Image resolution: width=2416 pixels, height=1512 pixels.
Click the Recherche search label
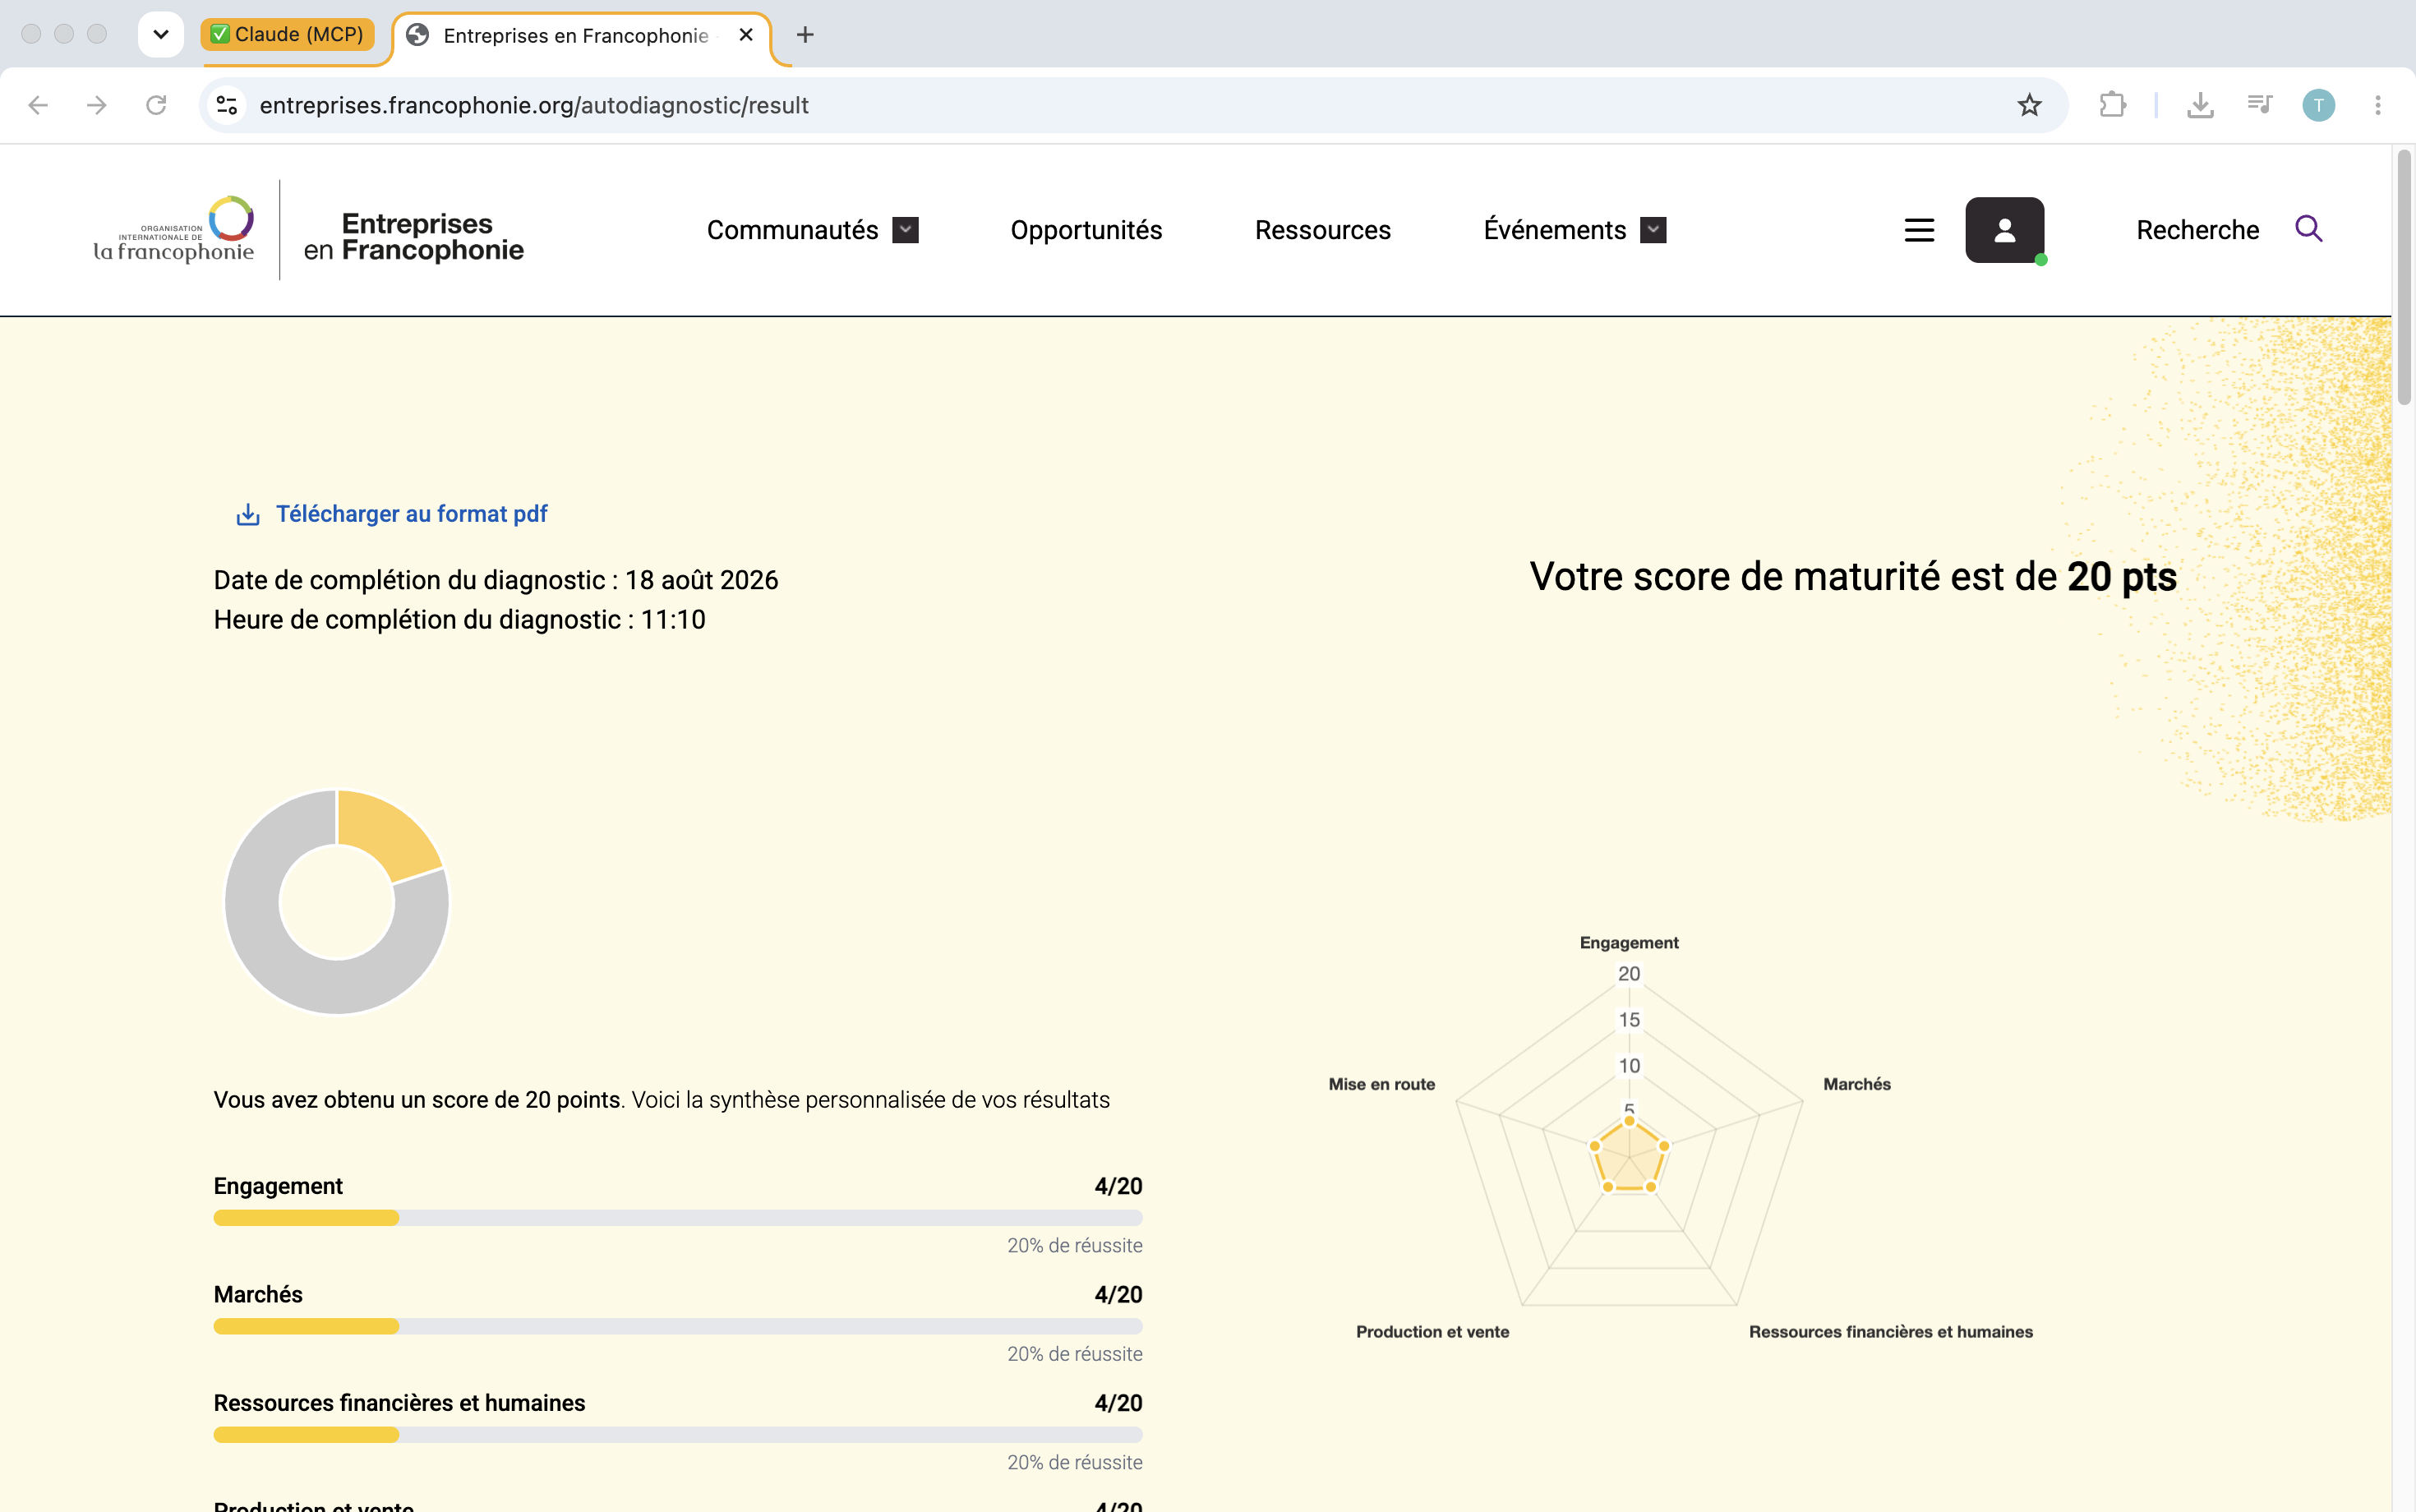pos(2197,230)
